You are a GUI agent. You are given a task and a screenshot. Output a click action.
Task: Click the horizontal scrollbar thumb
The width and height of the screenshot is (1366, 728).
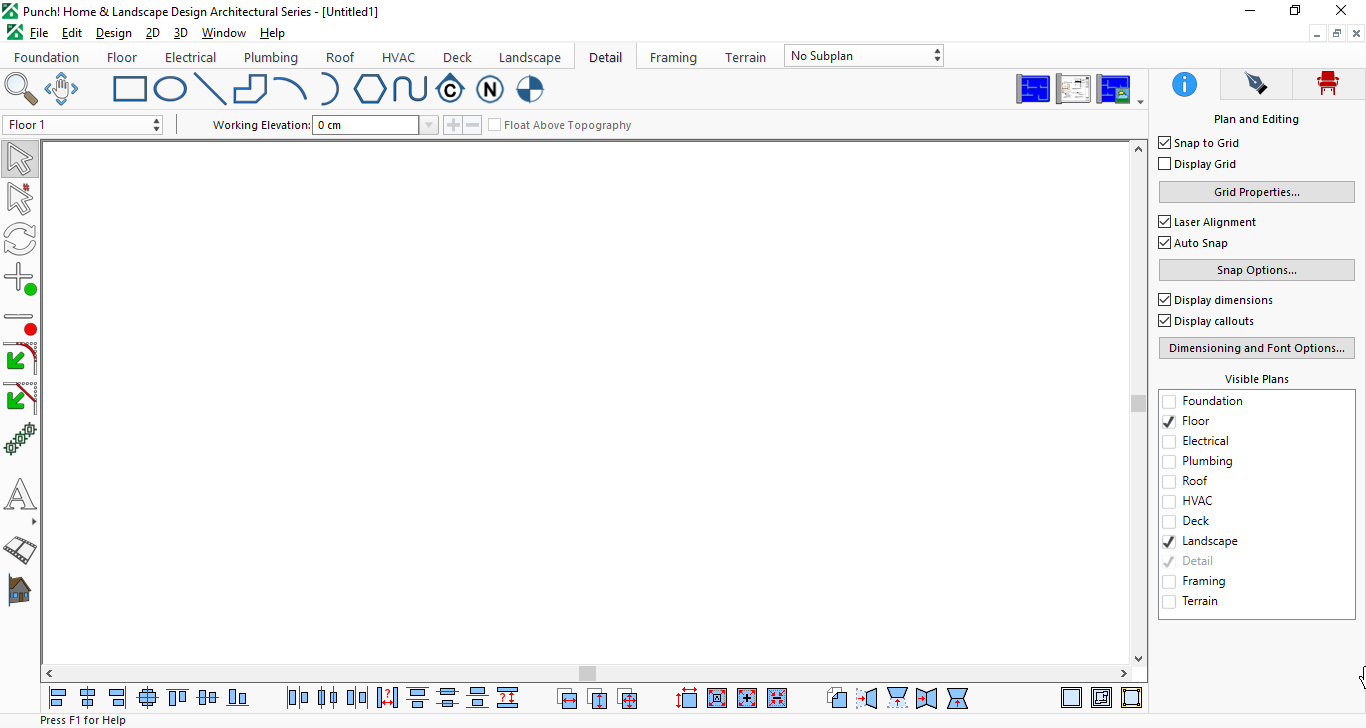tap(588, 674)
